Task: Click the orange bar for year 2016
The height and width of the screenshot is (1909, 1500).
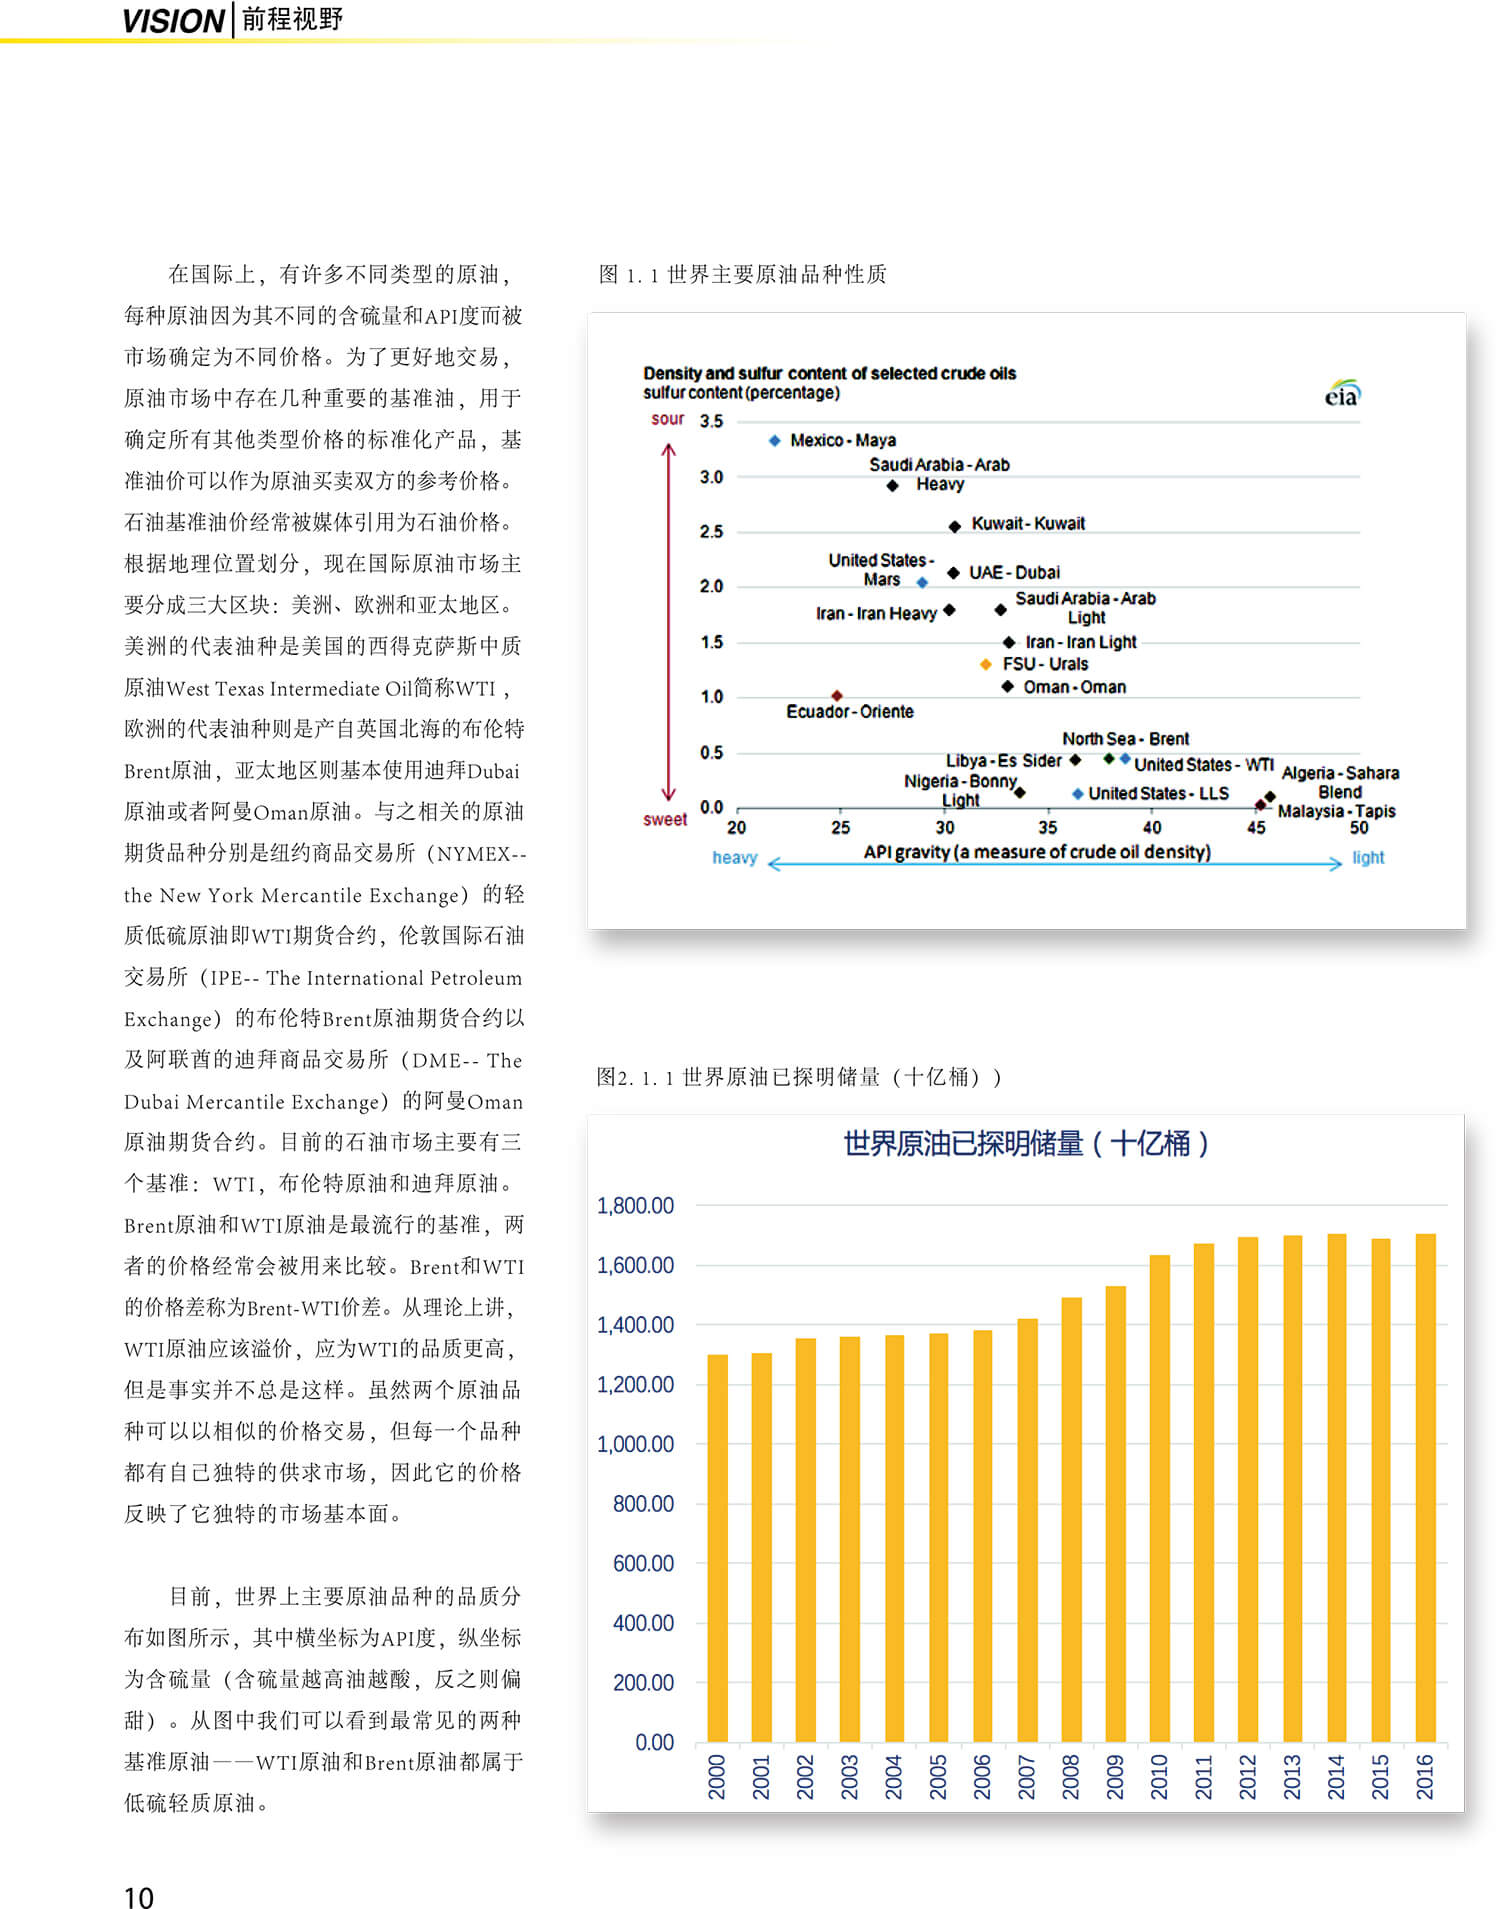Action: point(1425,1488)
